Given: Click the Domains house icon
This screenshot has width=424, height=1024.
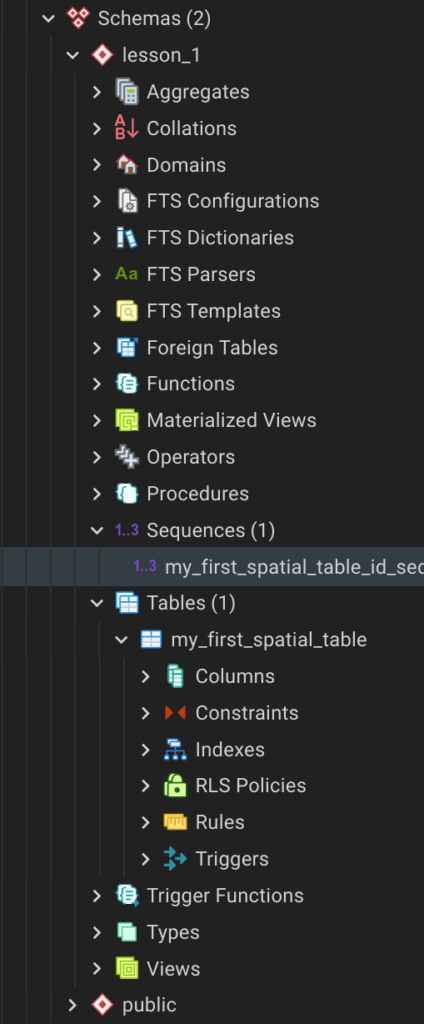Looking at the screenshot, I should pyautogui.click(x=127, y=165).
